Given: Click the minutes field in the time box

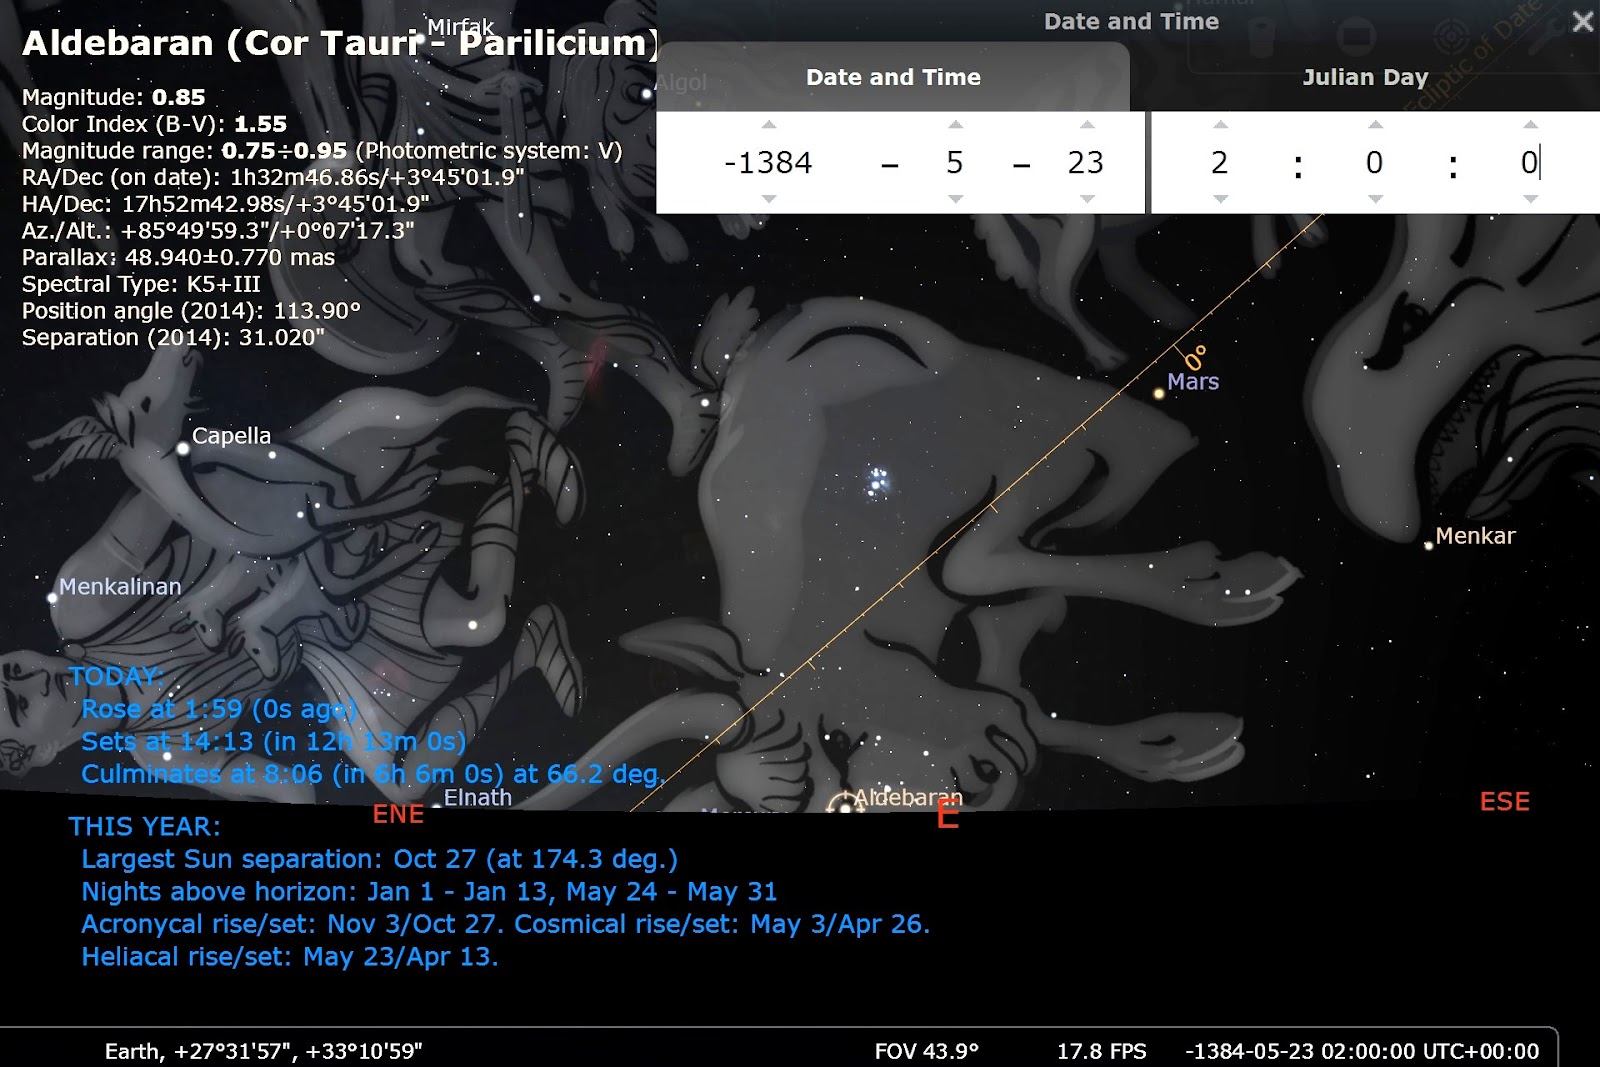Looking at the screenshot, I should pos(1375,162).
